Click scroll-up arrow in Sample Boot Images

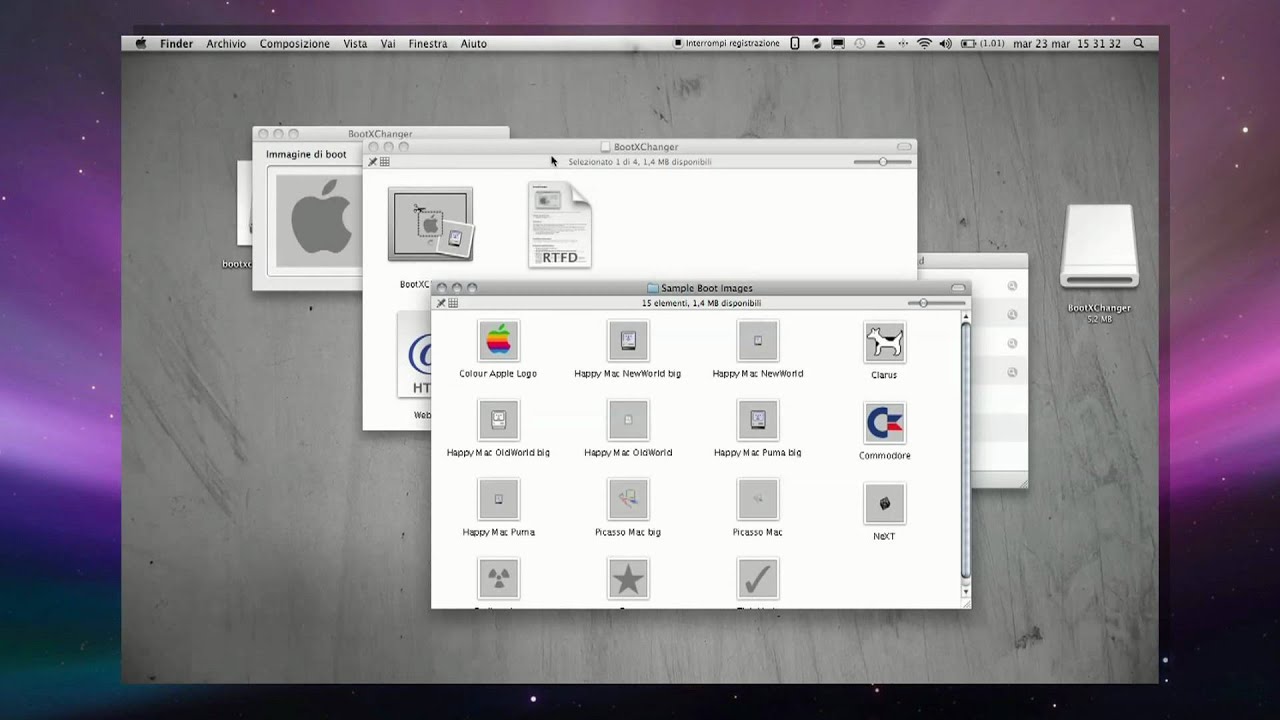click(965, 317)
